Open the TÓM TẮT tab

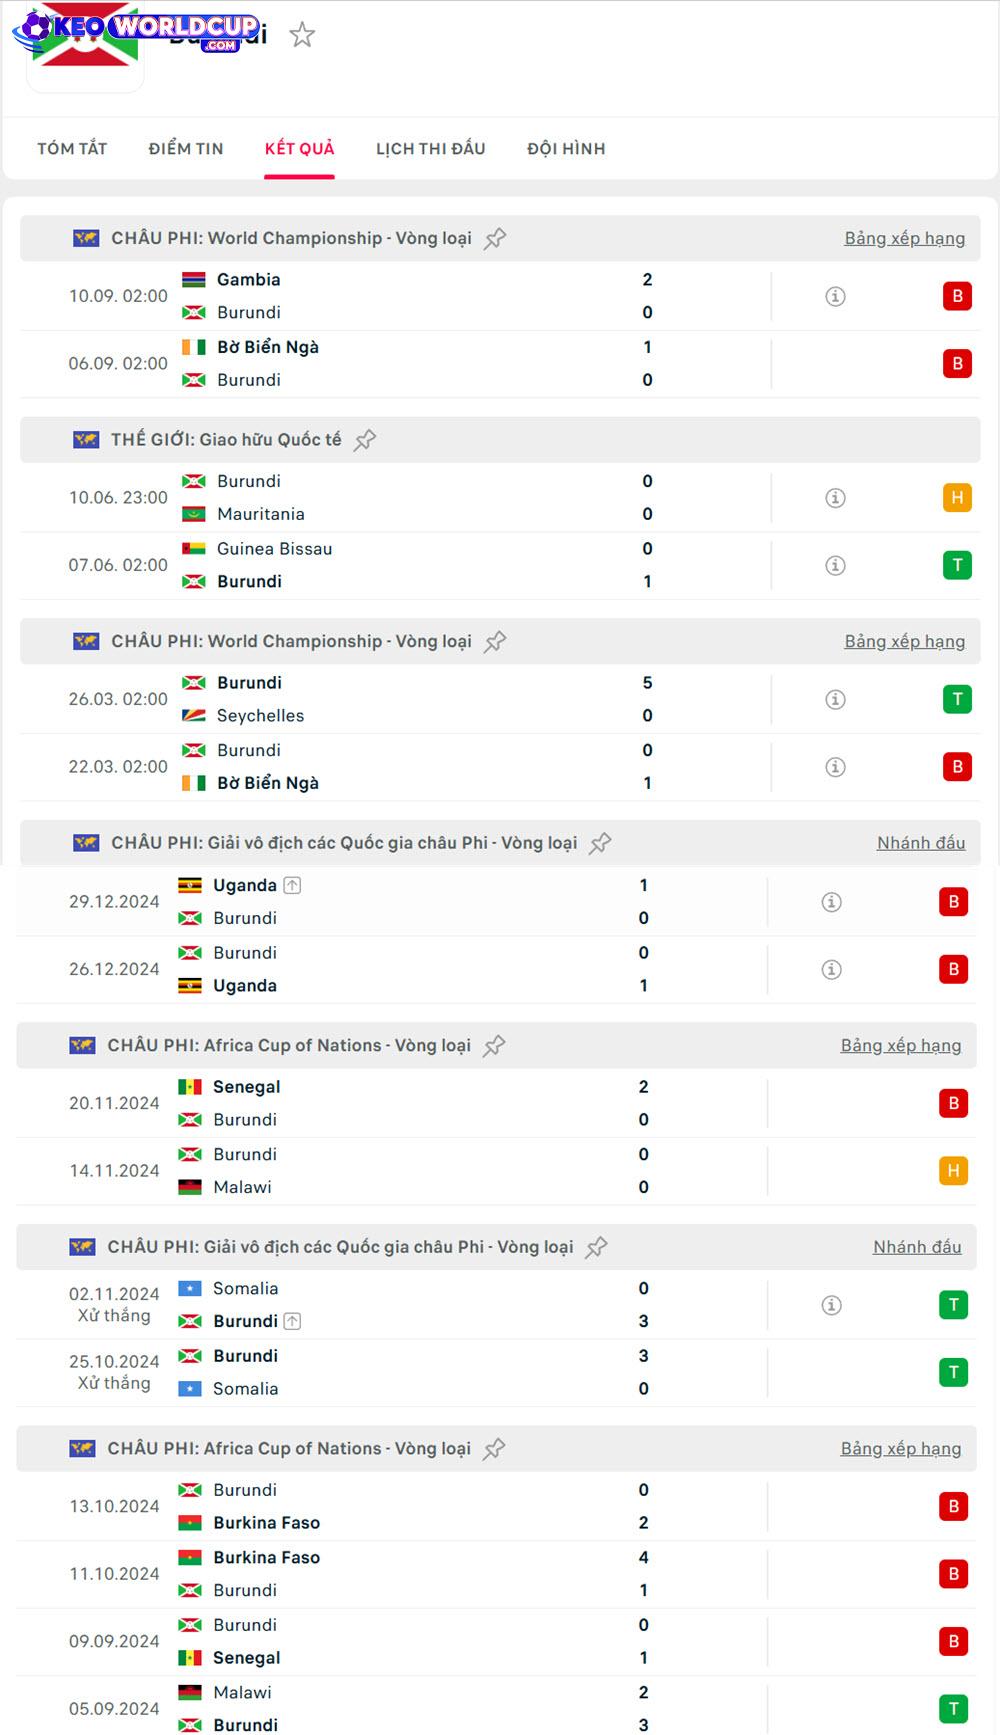click(72, 149)
